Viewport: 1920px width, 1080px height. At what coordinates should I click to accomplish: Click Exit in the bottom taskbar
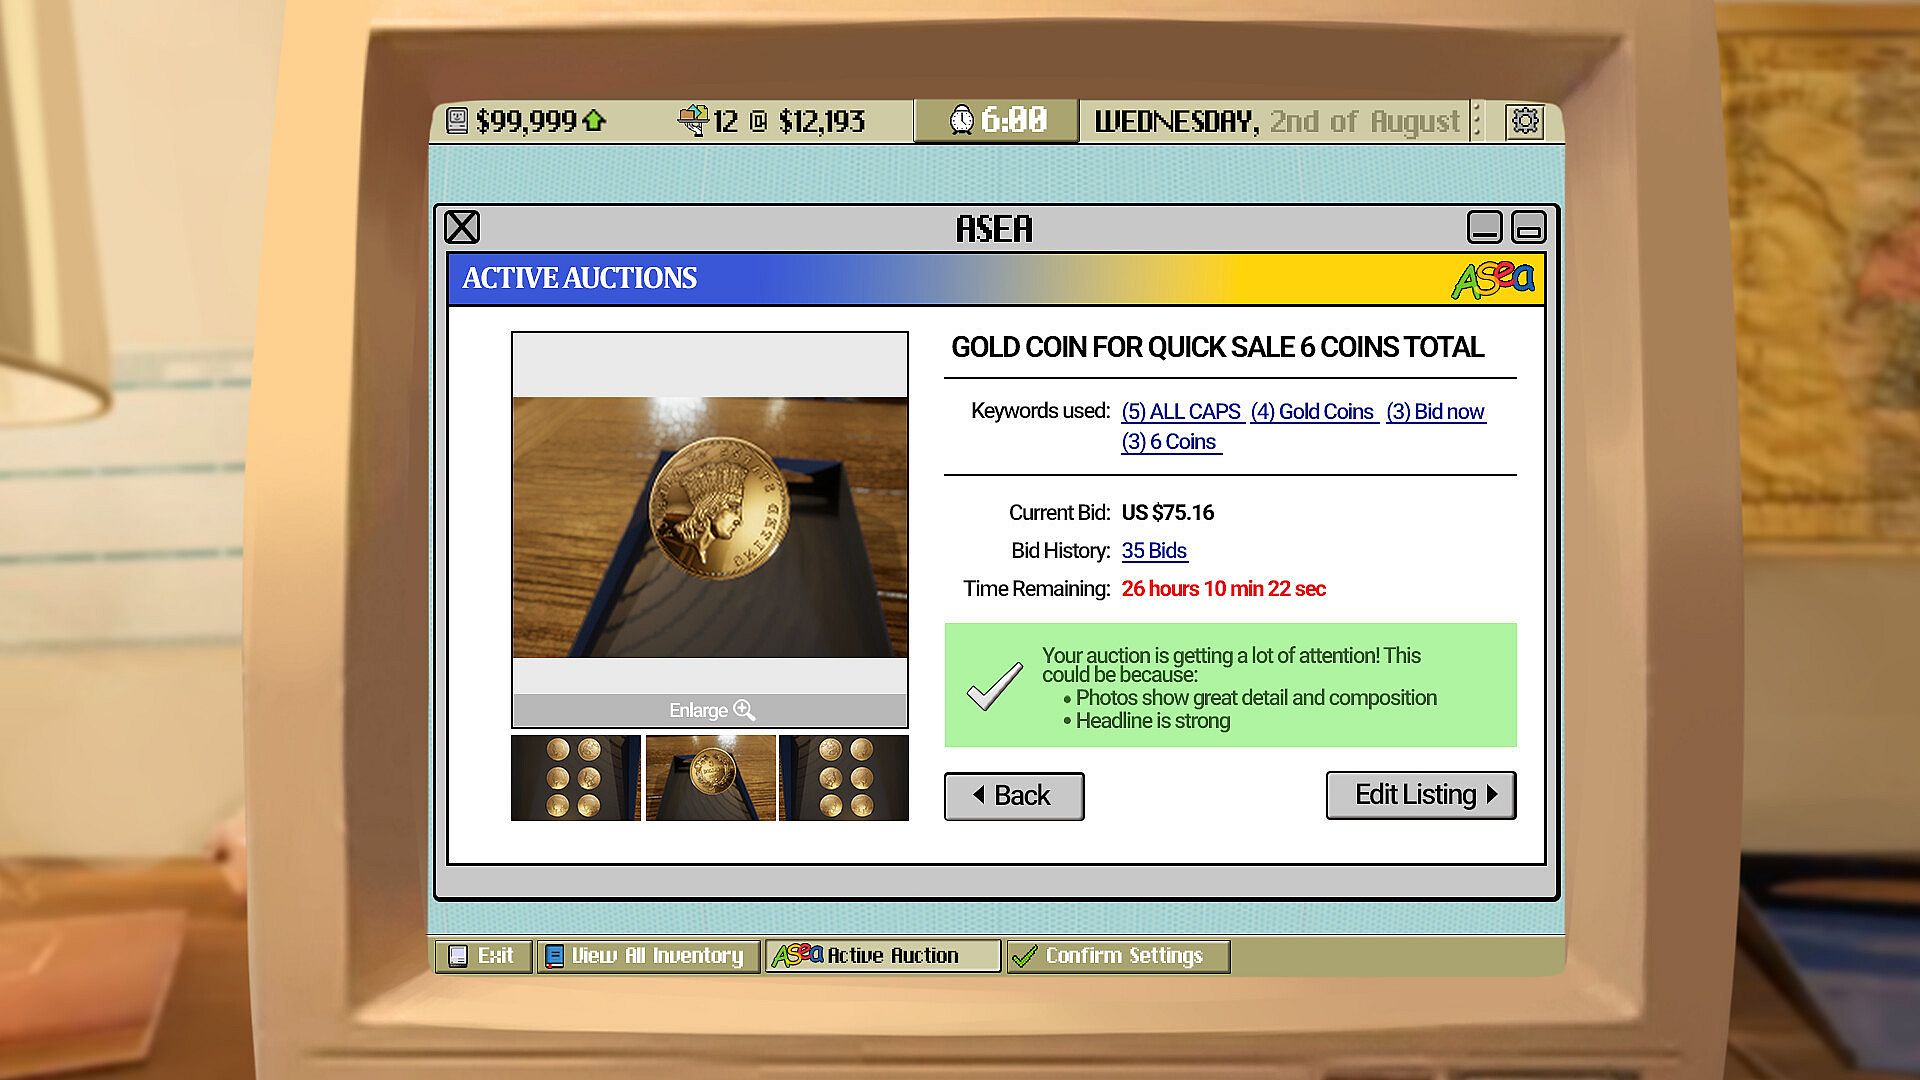tap(484, 956)
